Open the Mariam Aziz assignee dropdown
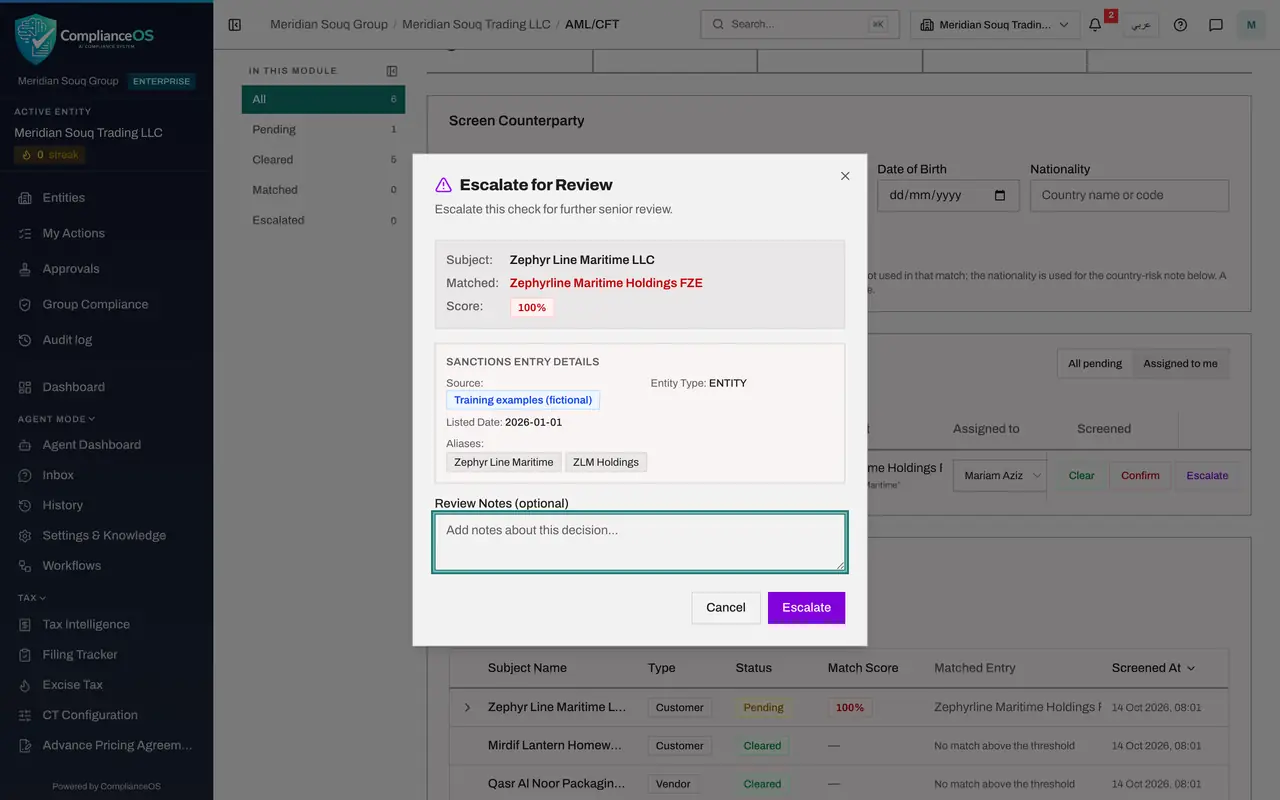Image resolution: width=1280 pixels, height=800 pixels. [x=1000, y=476]
